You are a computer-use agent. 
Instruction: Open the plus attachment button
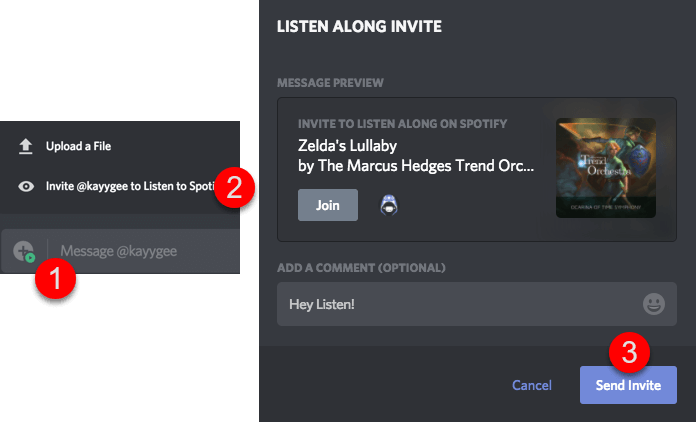coord(24,251)
